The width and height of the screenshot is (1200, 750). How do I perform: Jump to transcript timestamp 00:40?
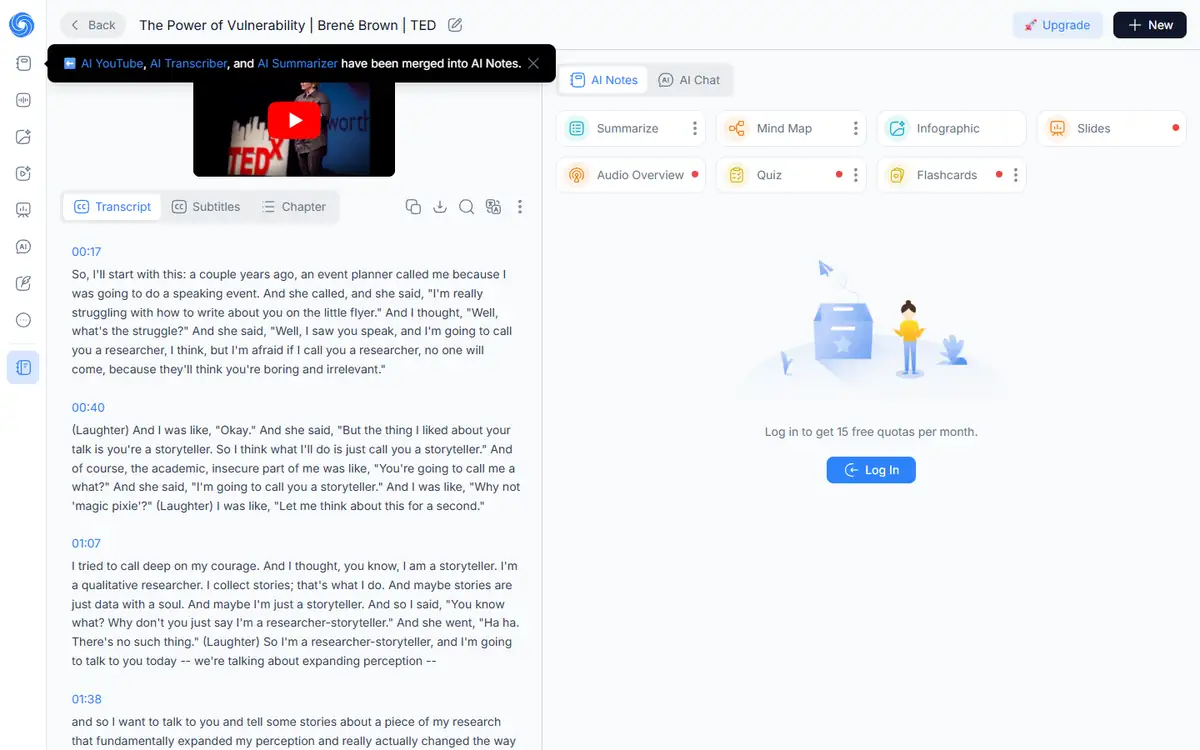coord(88,407)
